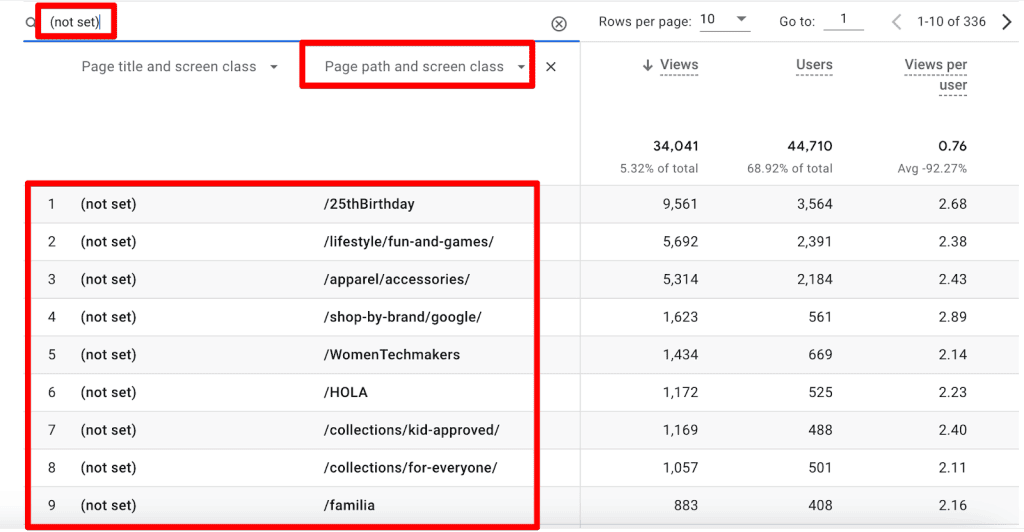Click the /shop-by-brand/google/ page path
The height and width of the screenshot is (532, 1024).
[402, 317]
